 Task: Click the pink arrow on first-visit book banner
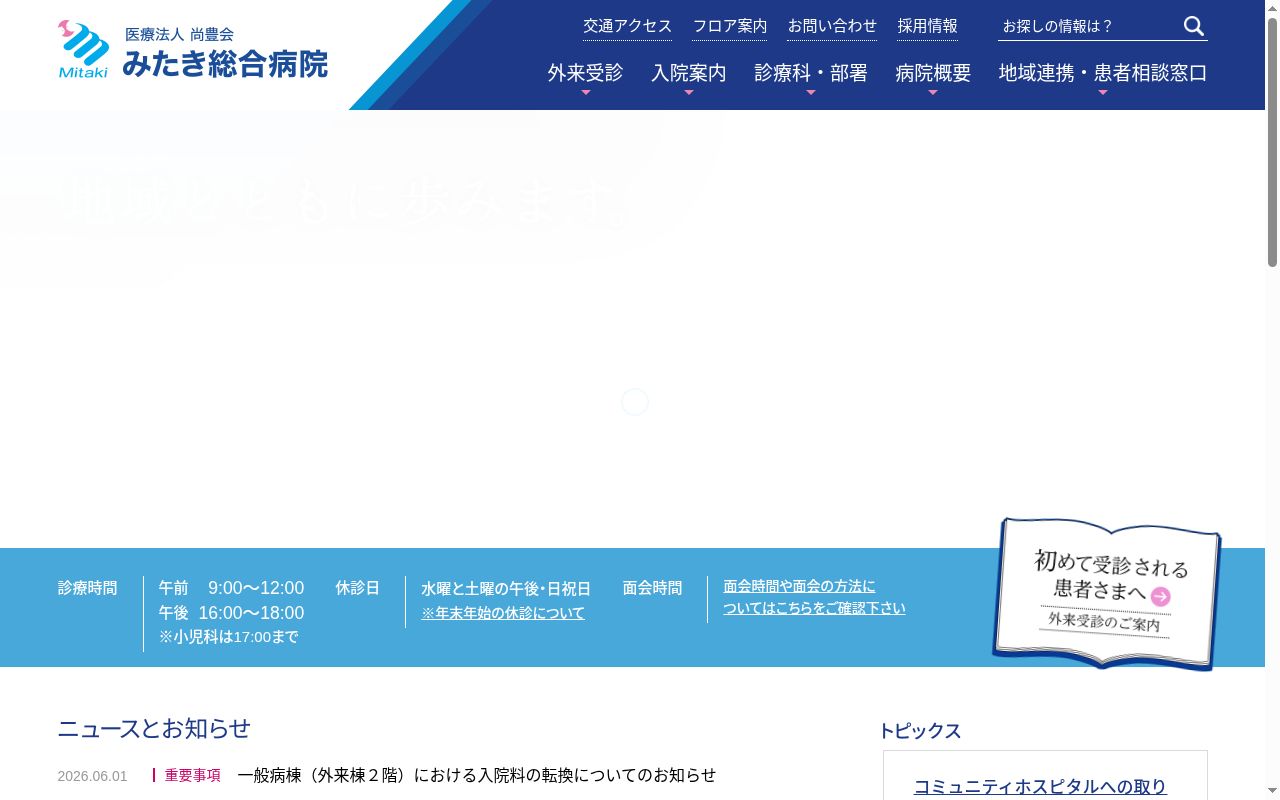[1160, 597]
